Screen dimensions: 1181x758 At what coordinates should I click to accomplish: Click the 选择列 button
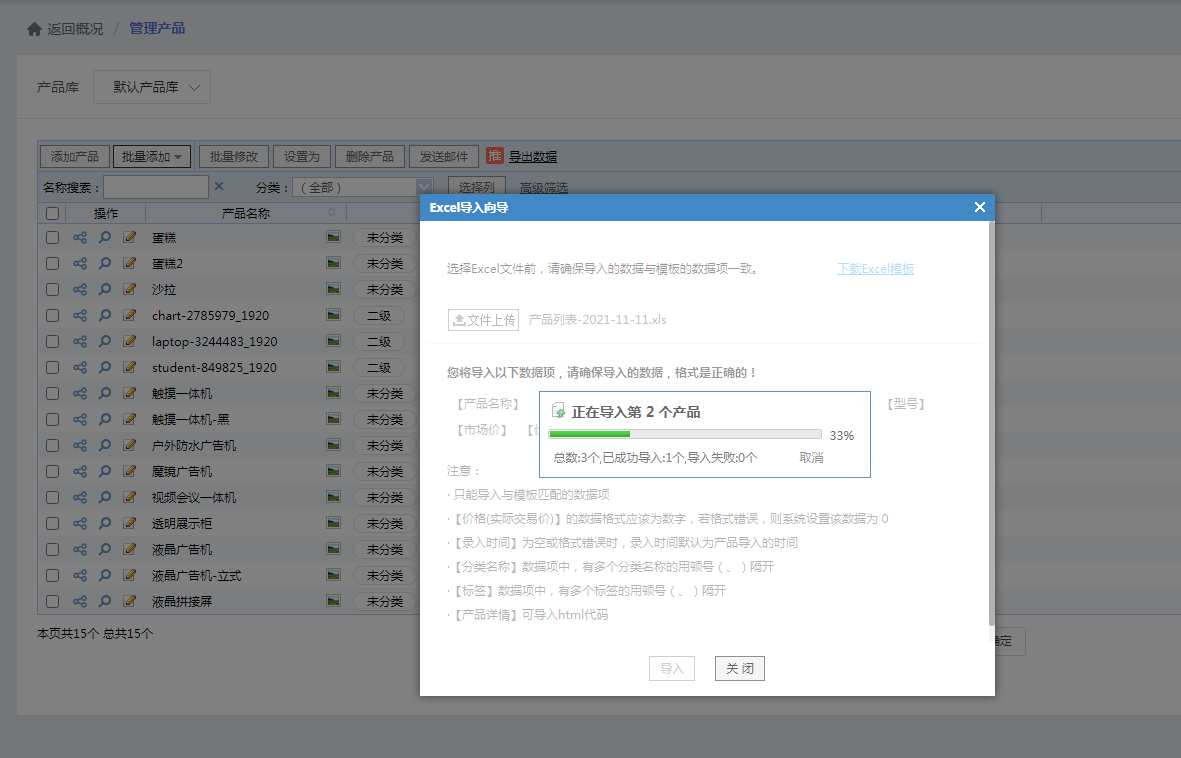point(476,186)
